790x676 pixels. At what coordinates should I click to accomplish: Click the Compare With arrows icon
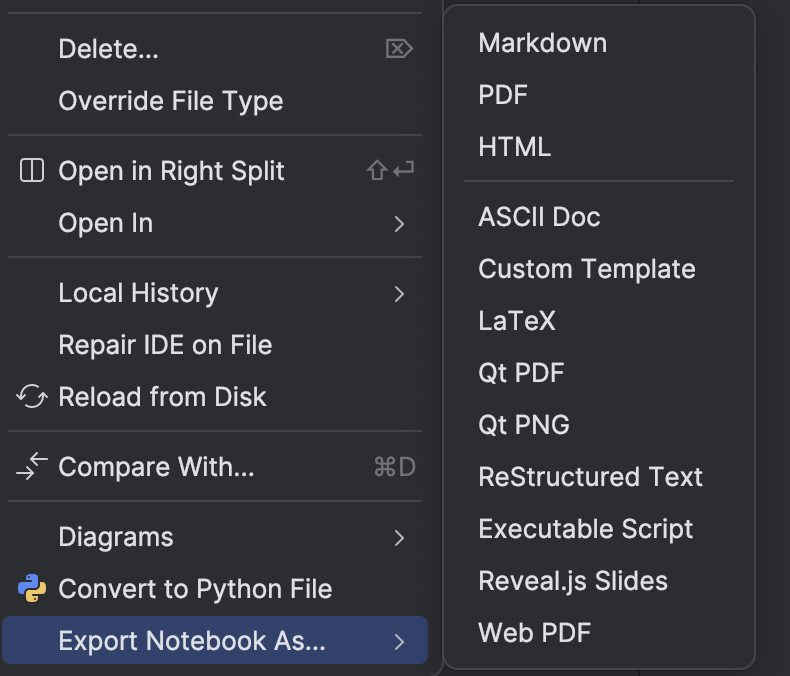[x=32, y=467]
